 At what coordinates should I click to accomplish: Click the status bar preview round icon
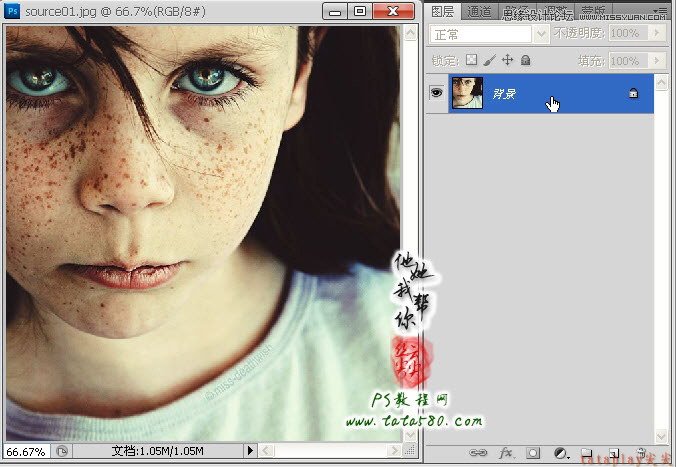click(x=62, y=451)
